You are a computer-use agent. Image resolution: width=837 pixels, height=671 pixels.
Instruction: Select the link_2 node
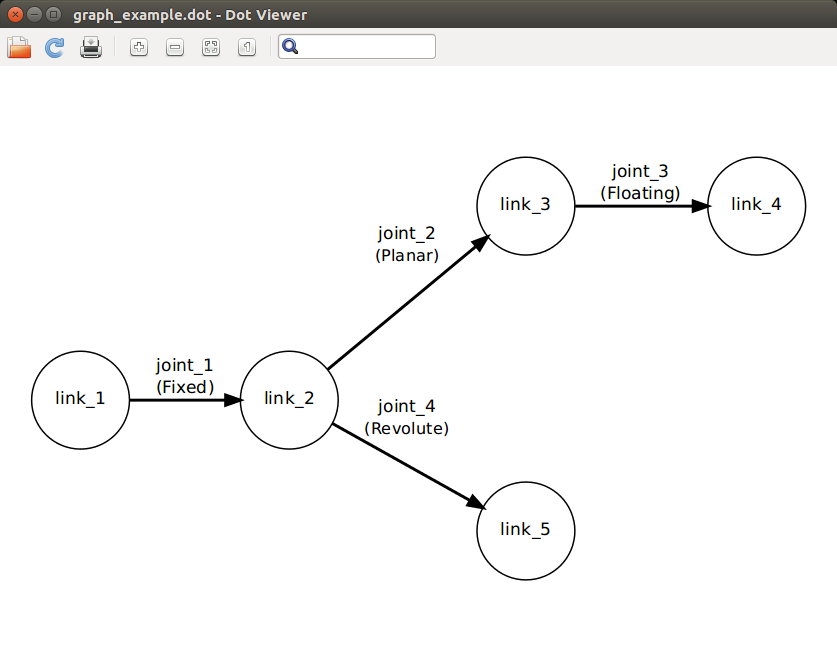pyautogui.click(x=289, y=399)
